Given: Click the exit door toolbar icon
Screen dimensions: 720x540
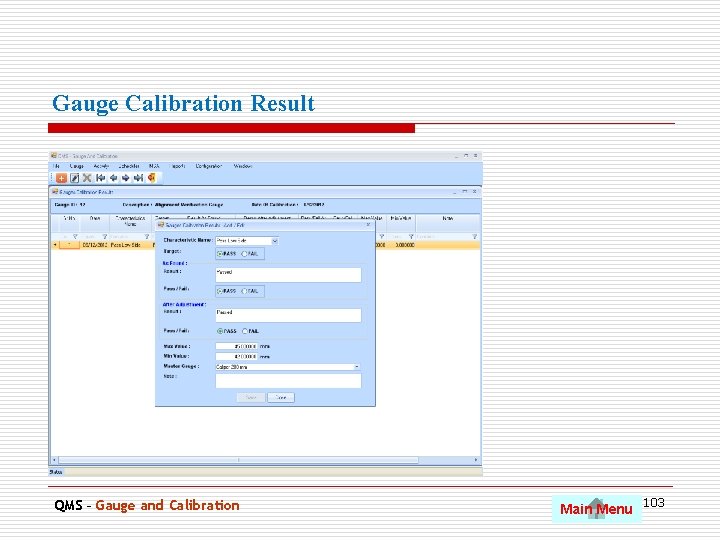Looking at the screenshot, I should (x=152, y=178).
